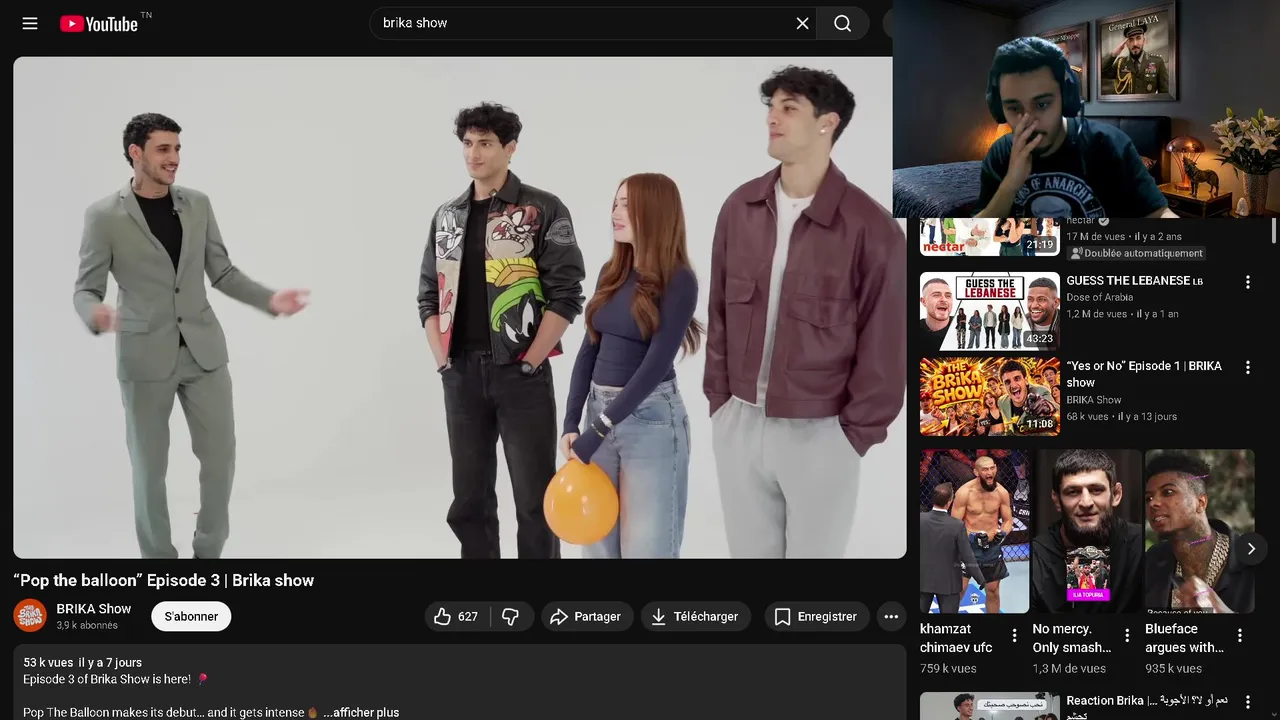The image size is (1280, 720).
Task: Dislike the video with thumbs down
Action: point(511,617)
